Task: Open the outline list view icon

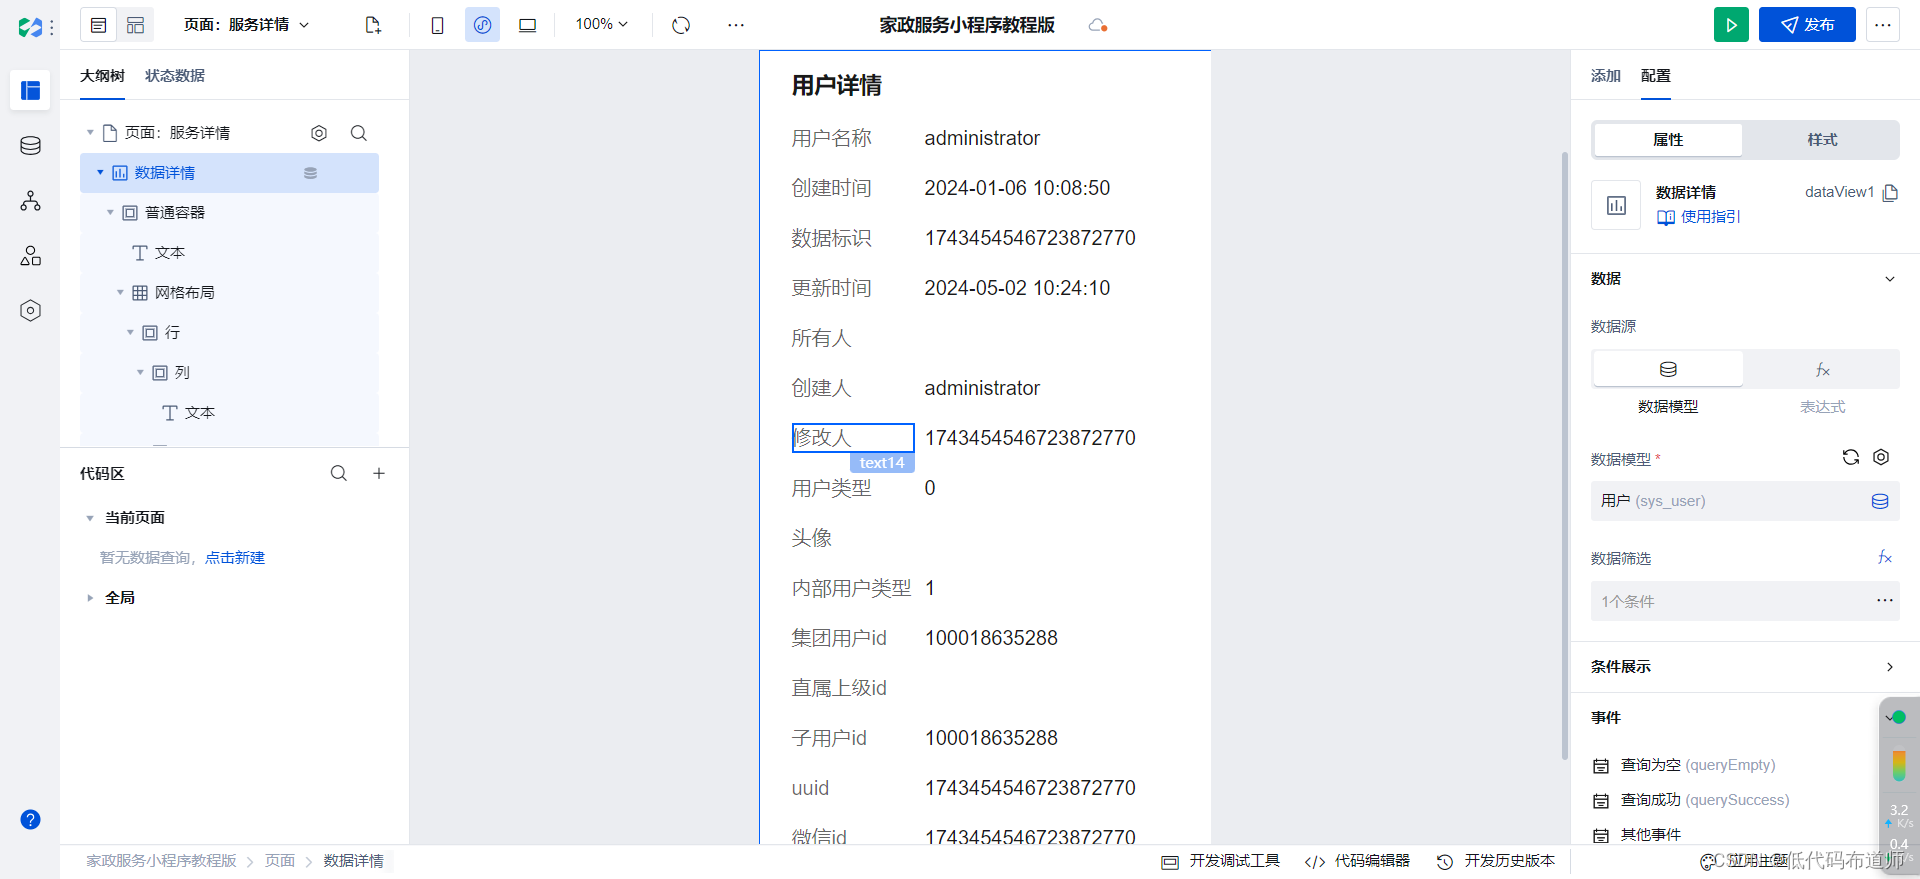Action: point(98,25)
